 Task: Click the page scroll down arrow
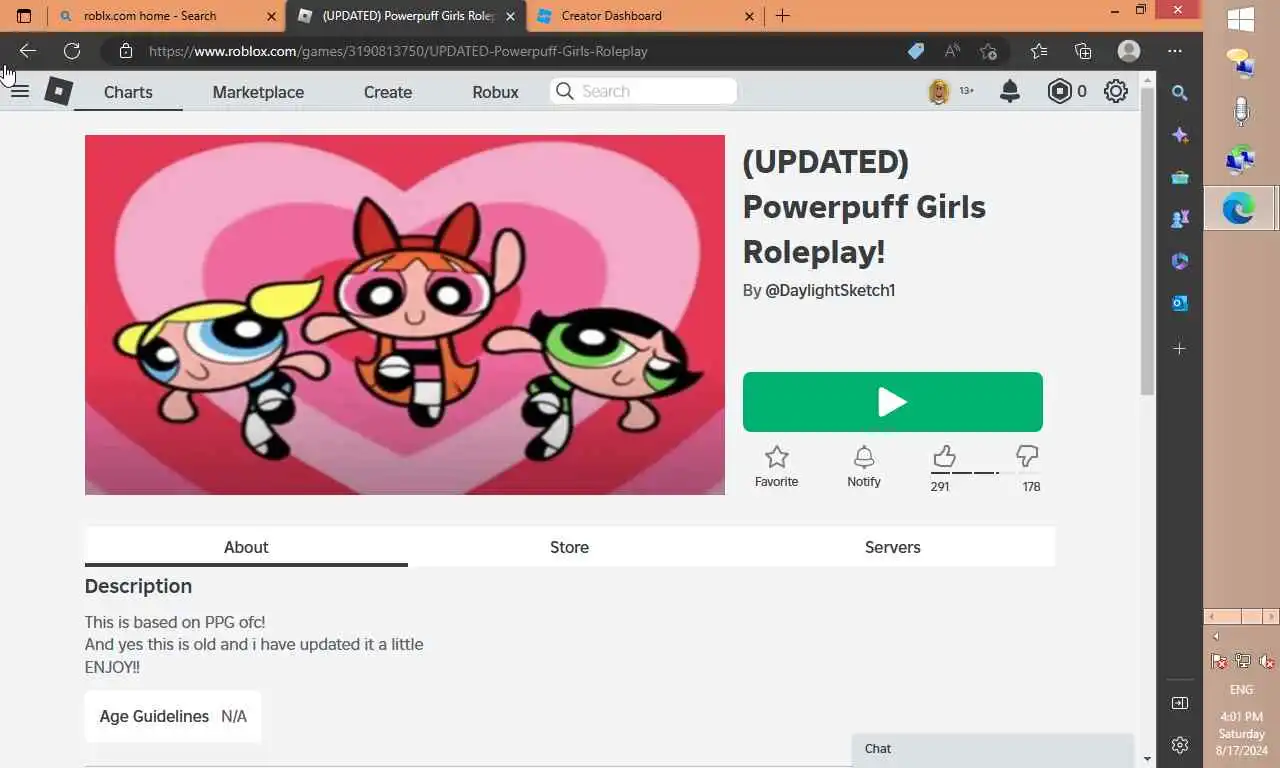(1147, 759)
